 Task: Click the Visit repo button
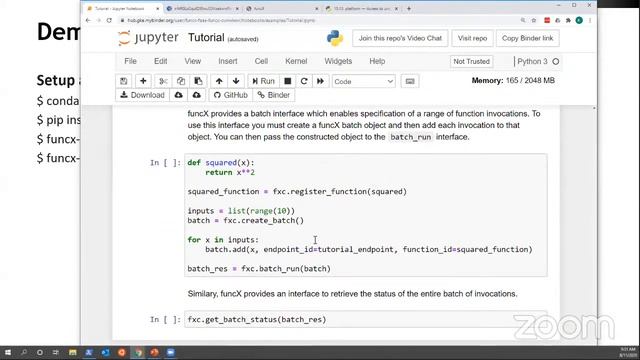(472, 38)
